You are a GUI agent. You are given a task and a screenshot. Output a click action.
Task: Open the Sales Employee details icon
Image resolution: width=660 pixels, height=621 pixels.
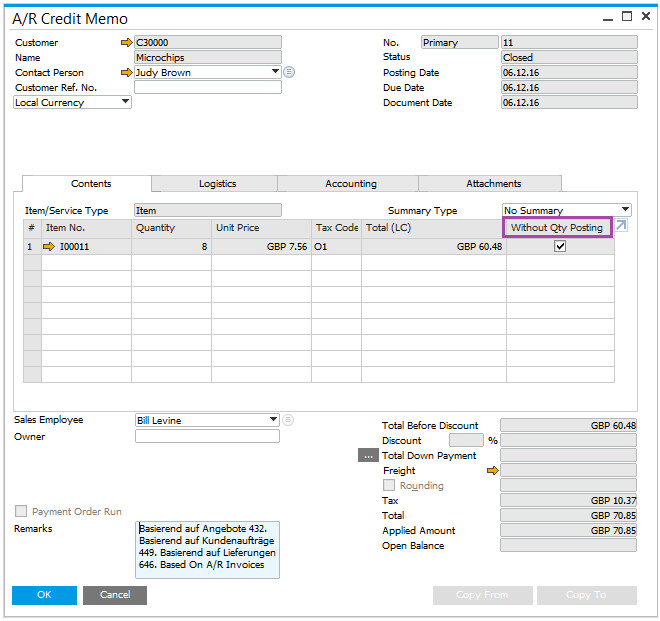[x=288, y=420]
